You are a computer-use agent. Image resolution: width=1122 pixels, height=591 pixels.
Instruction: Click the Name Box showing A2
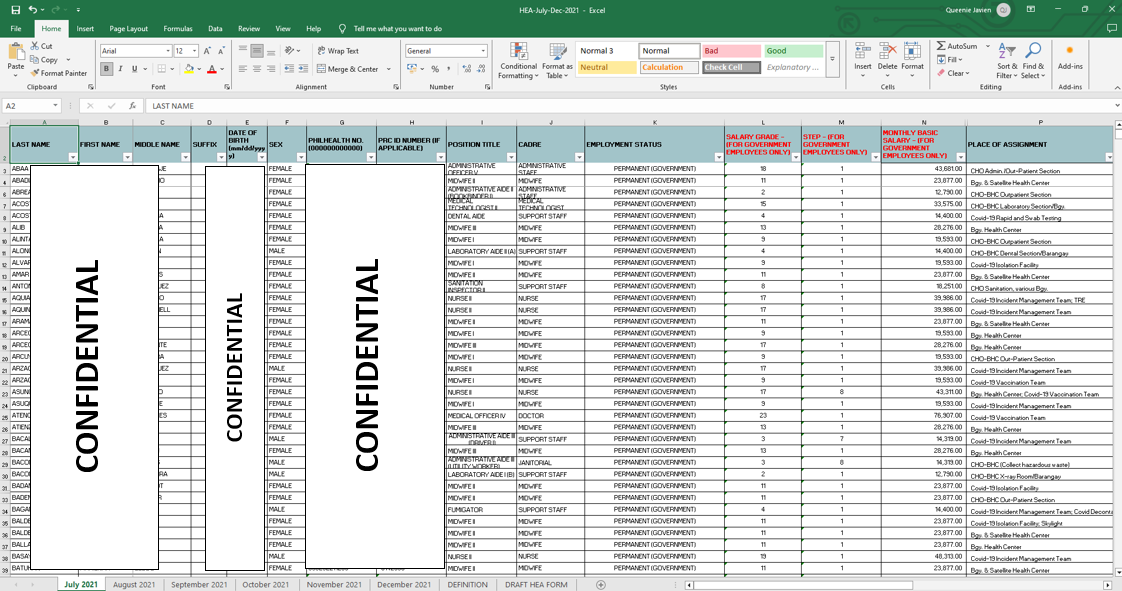[x=31, y=106]
